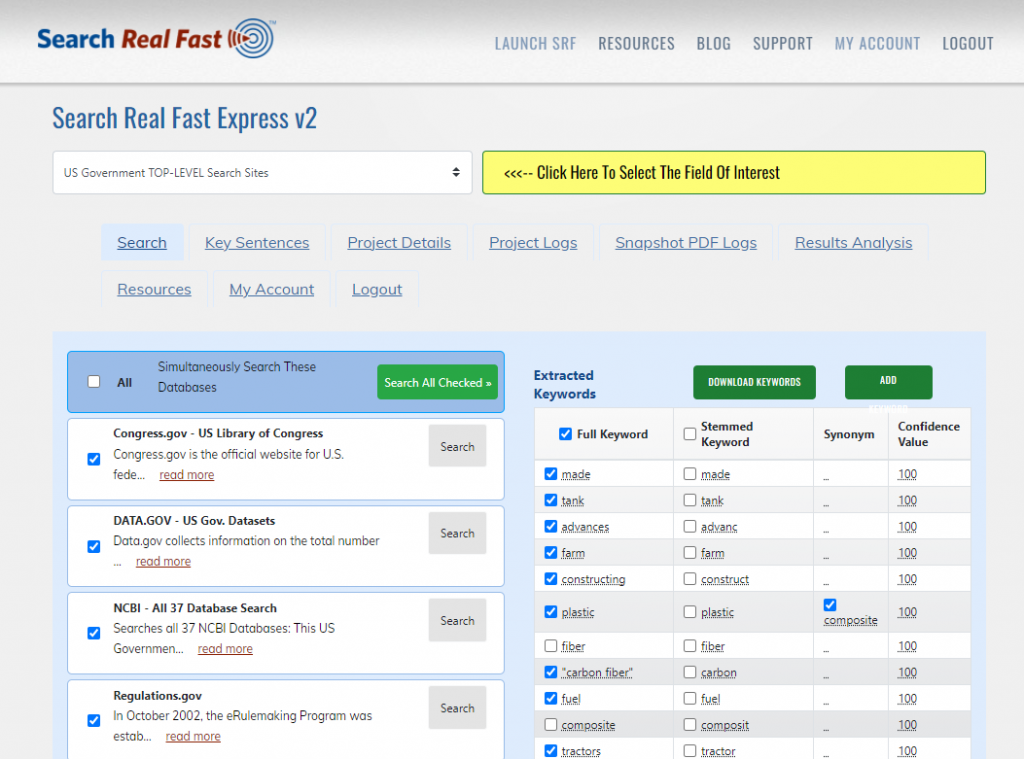Uncheck the DATA.GOV database checkbox

point(94,546)
